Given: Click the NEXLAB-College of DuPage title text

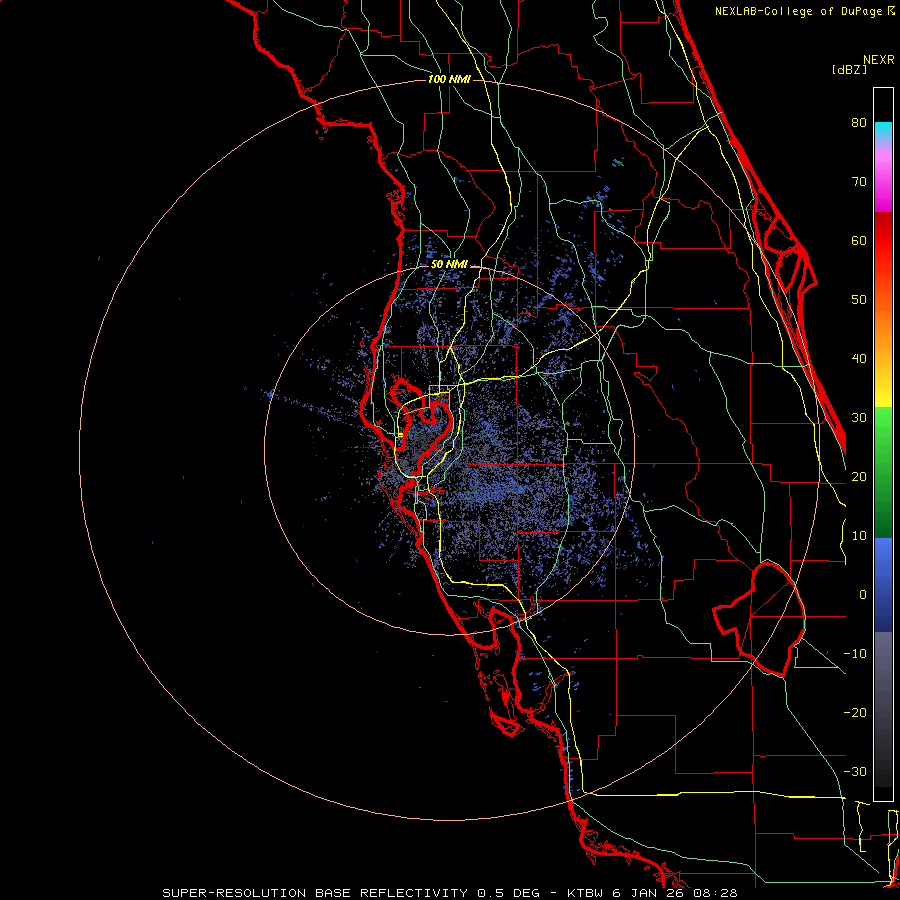Looking at the screenshot, I should coord(798,11).
